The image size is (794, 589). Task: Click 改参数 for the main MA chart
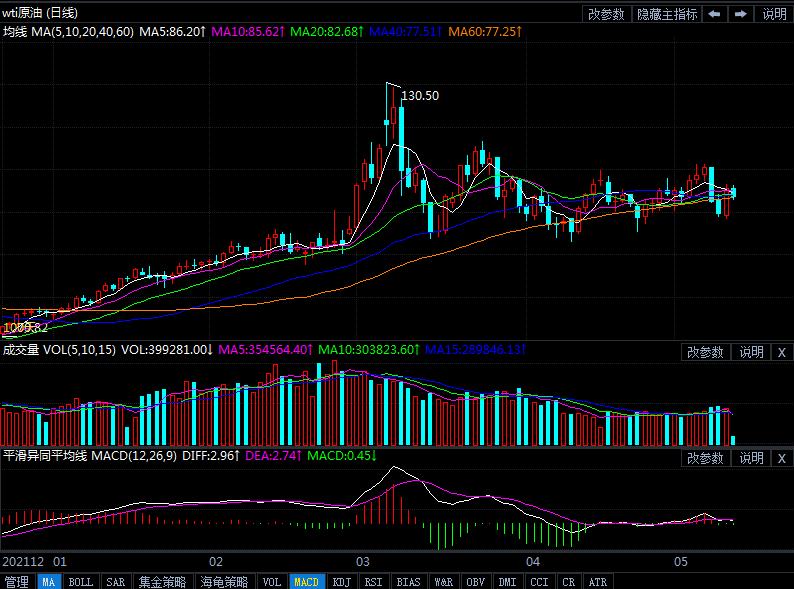point(606,14)
